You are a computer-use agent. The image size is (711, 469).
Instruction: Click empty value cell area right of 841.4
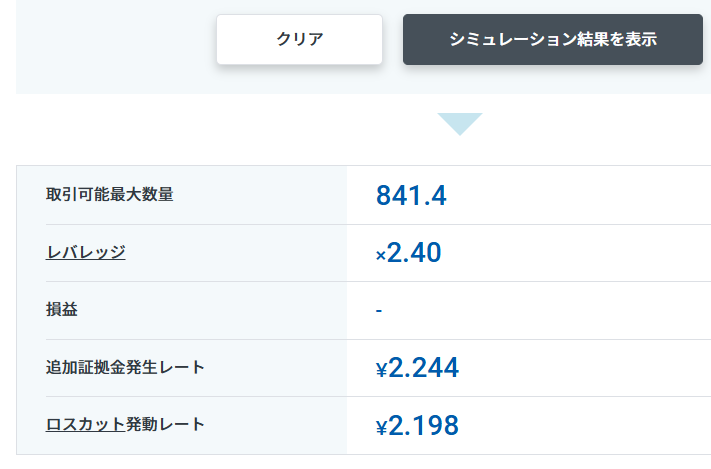click(580, 195)
